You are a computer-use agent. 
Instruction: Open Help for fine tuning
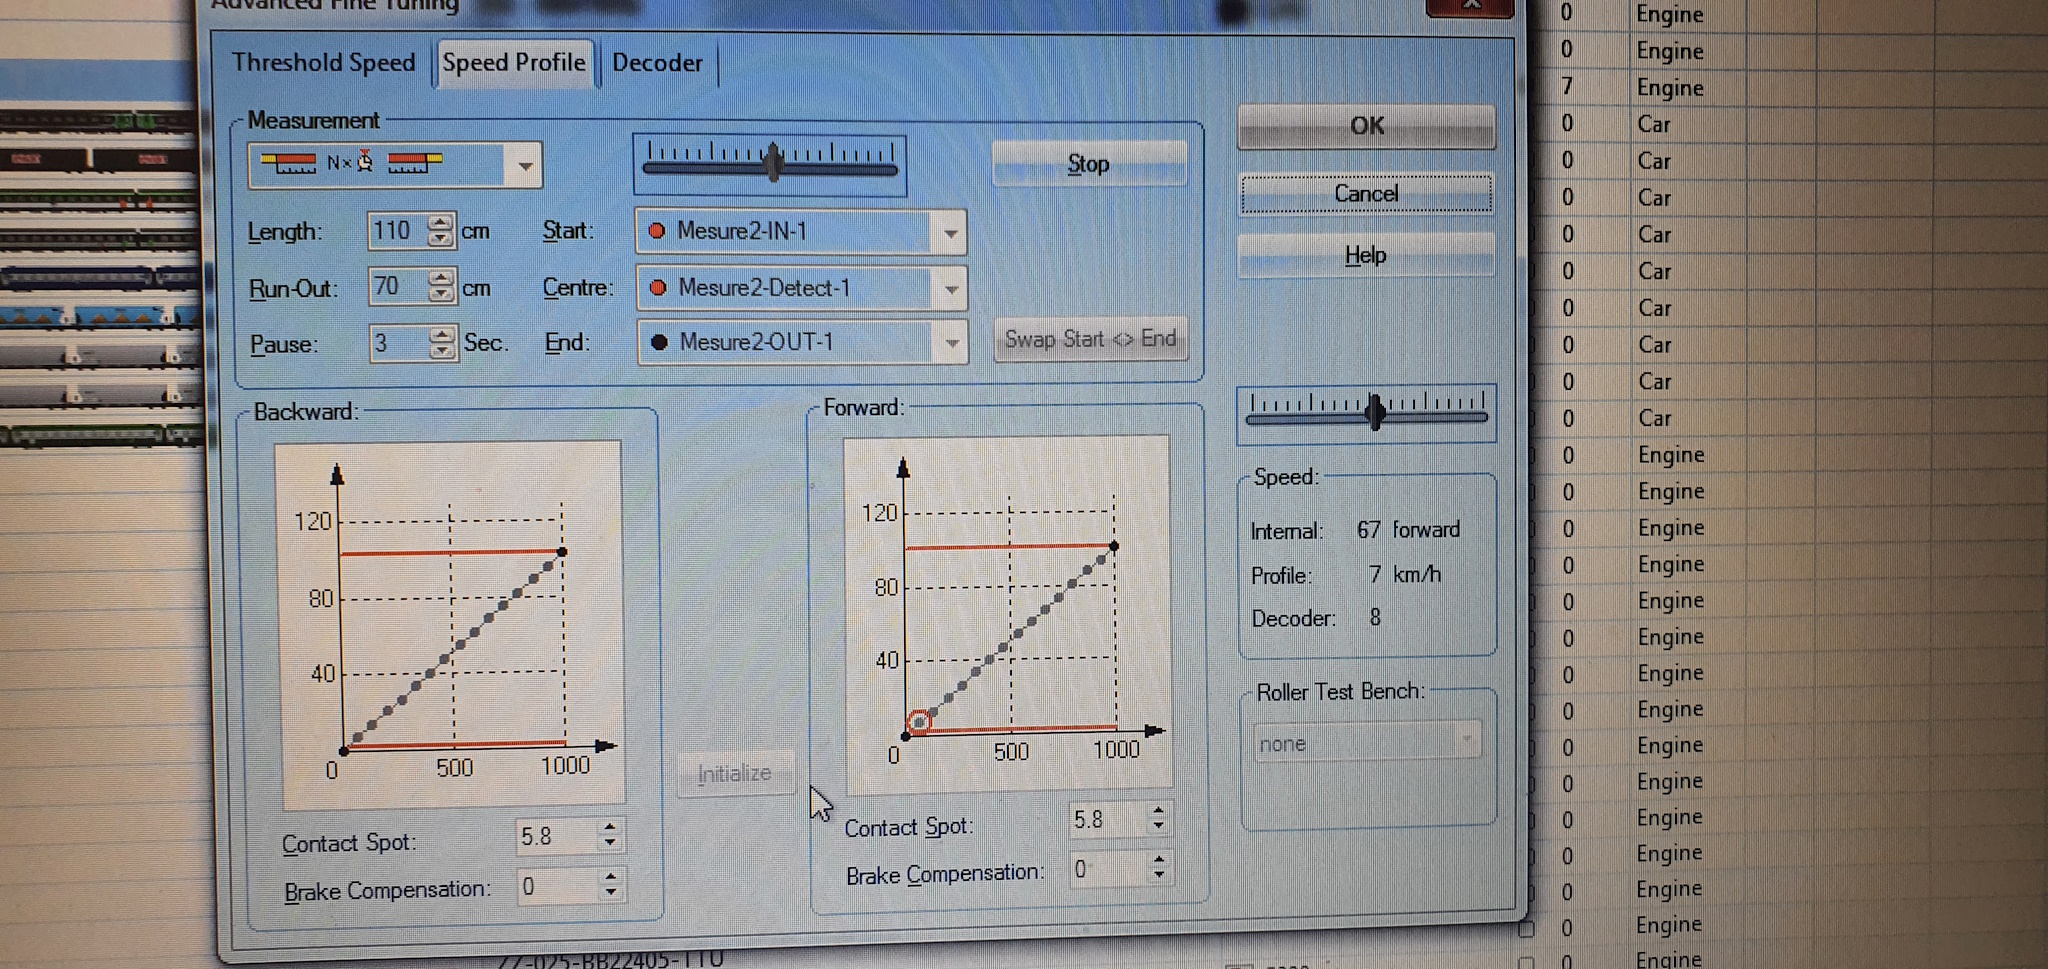[x=1365, y=256]
